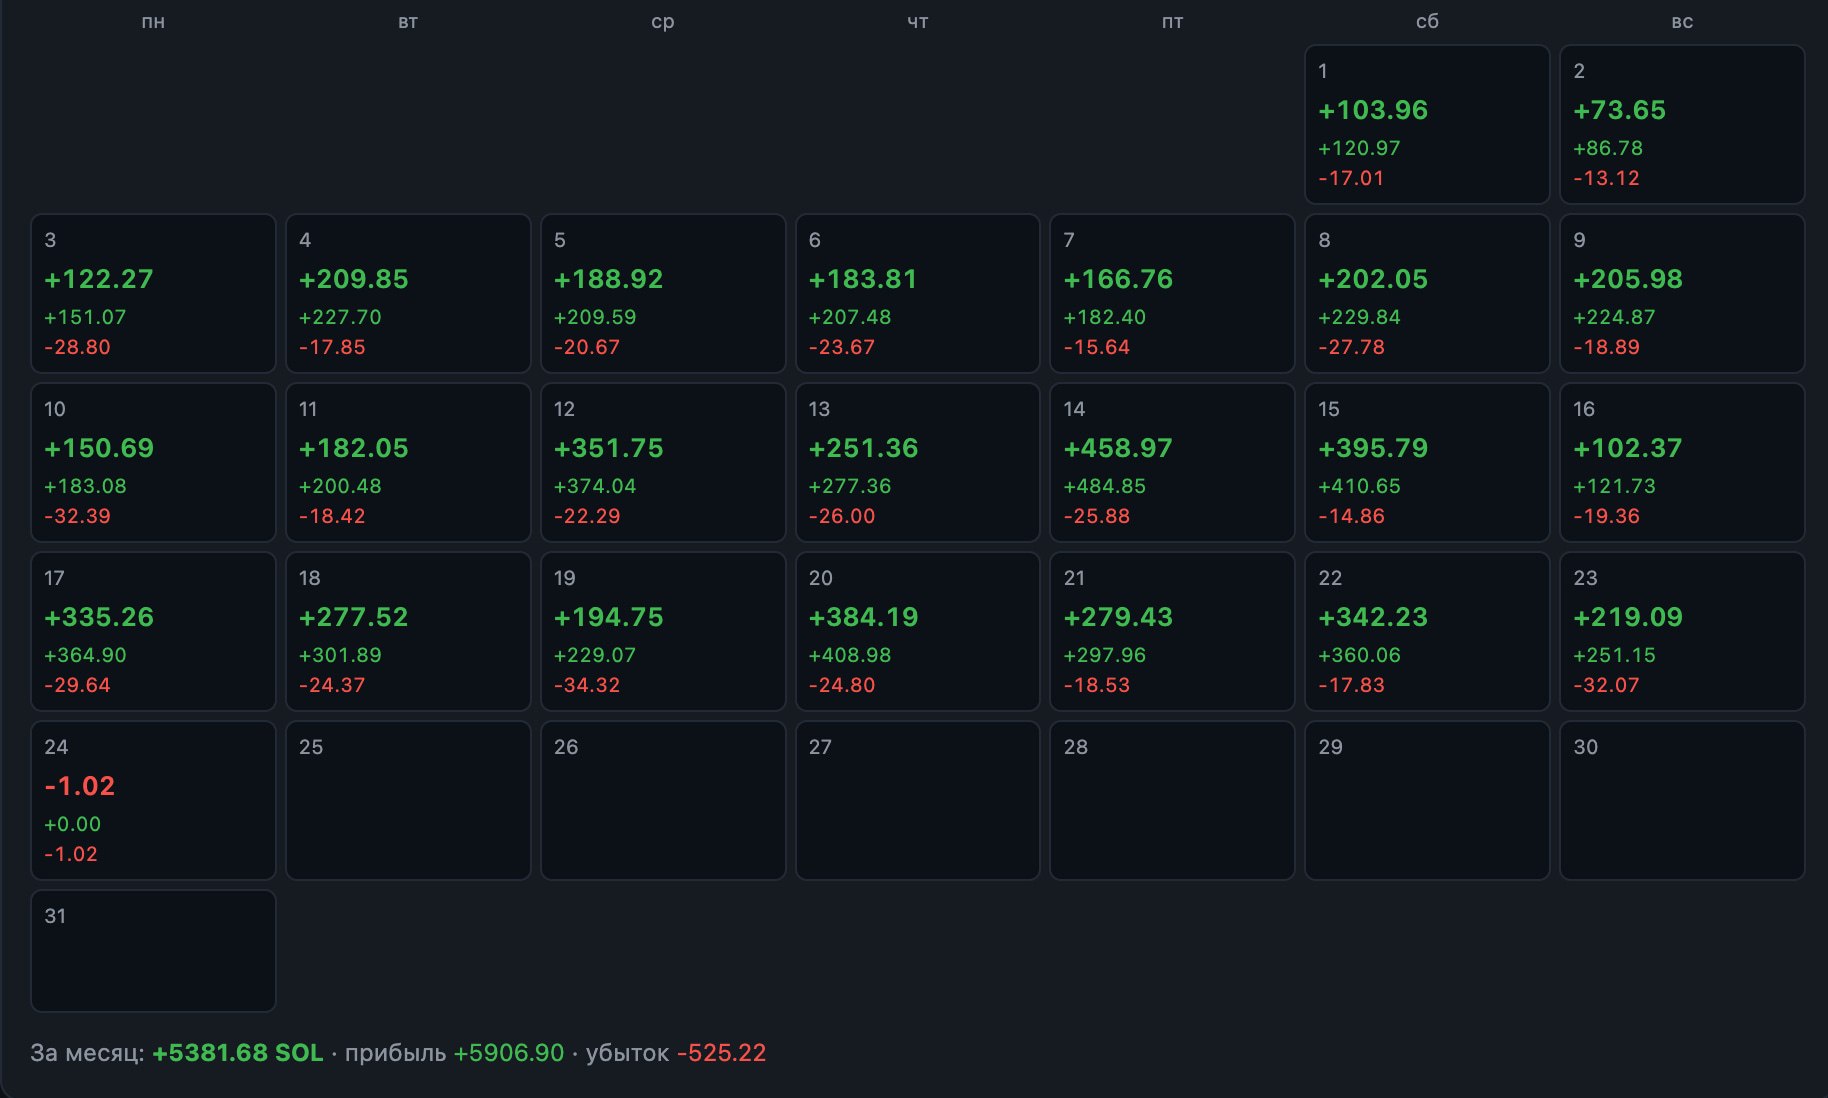Click day 15 cell showing +395.79
The height and width of the screenshot is (1098, 1828).
1427,462
